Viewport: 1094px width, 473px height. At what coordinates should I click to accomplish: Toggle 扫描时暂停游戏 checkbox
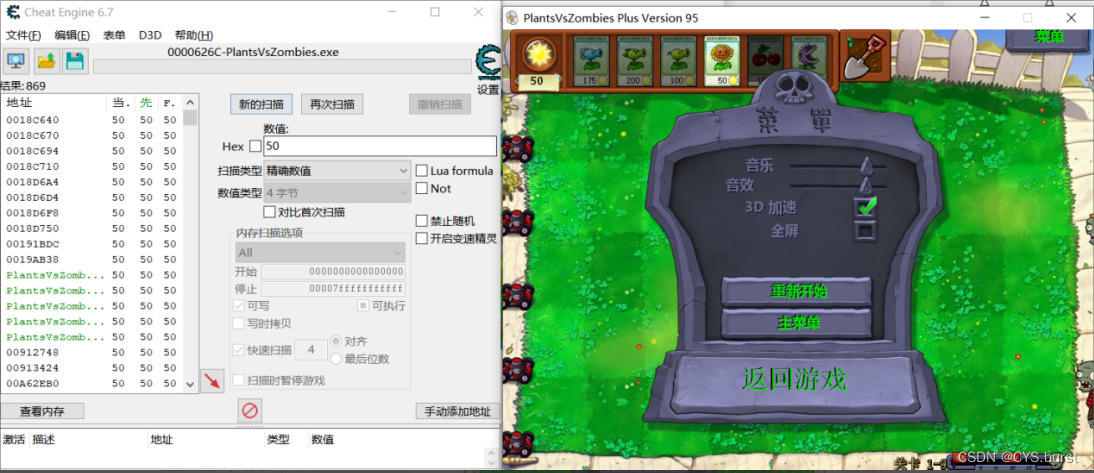[x=239, y=380]
